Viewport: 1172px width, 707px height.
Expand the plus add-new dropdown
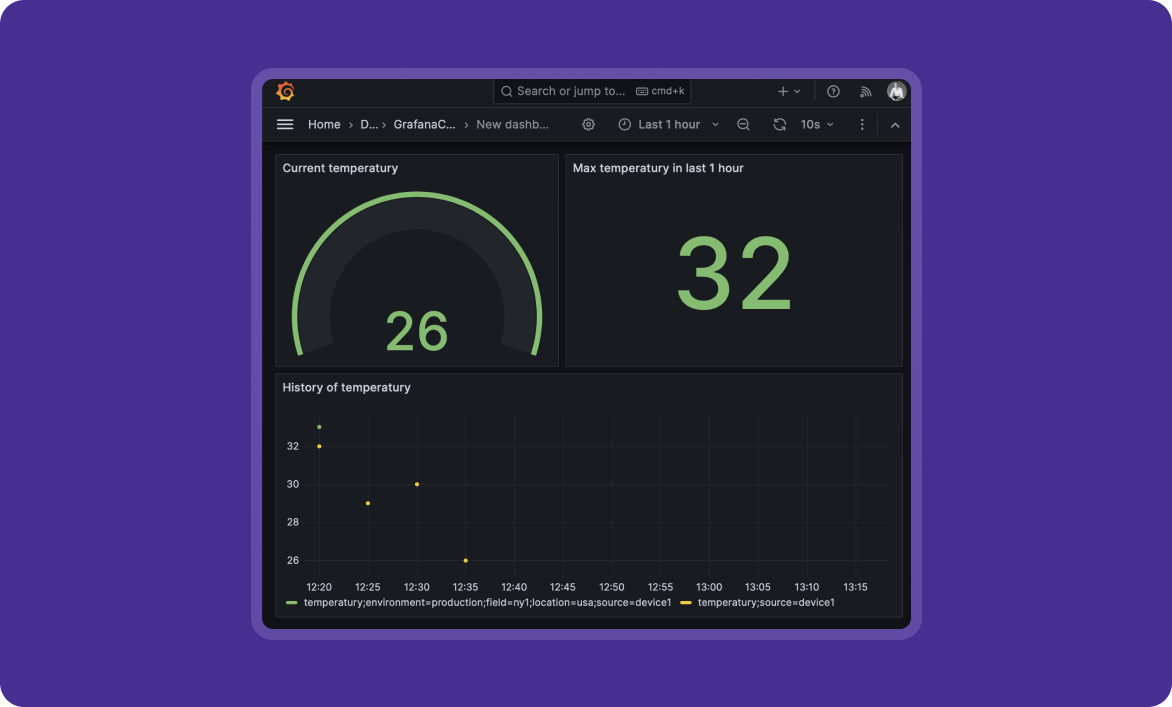pos(789,91)
